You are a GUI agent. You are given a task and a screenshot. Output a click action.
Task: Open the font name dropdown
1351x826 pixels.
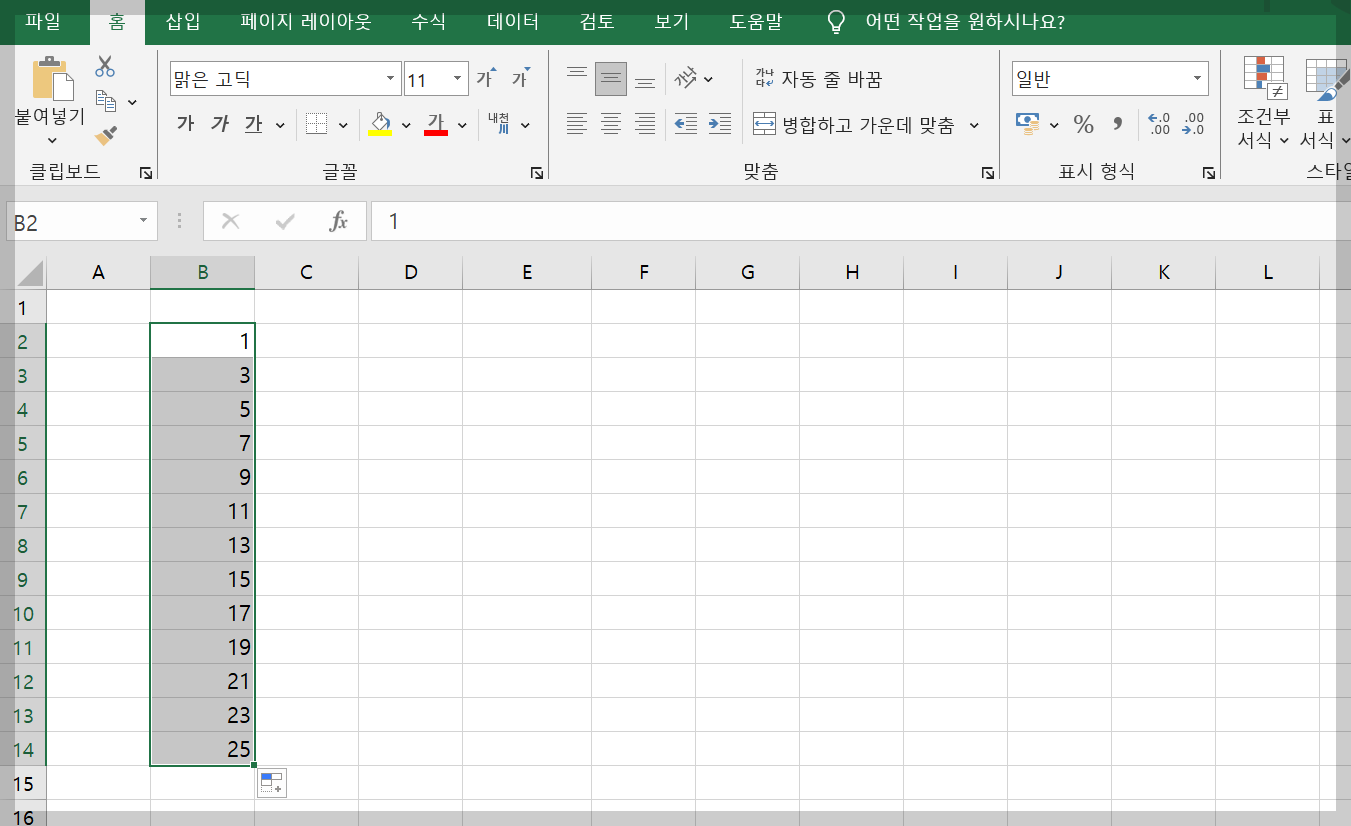[x=390, y=77]
